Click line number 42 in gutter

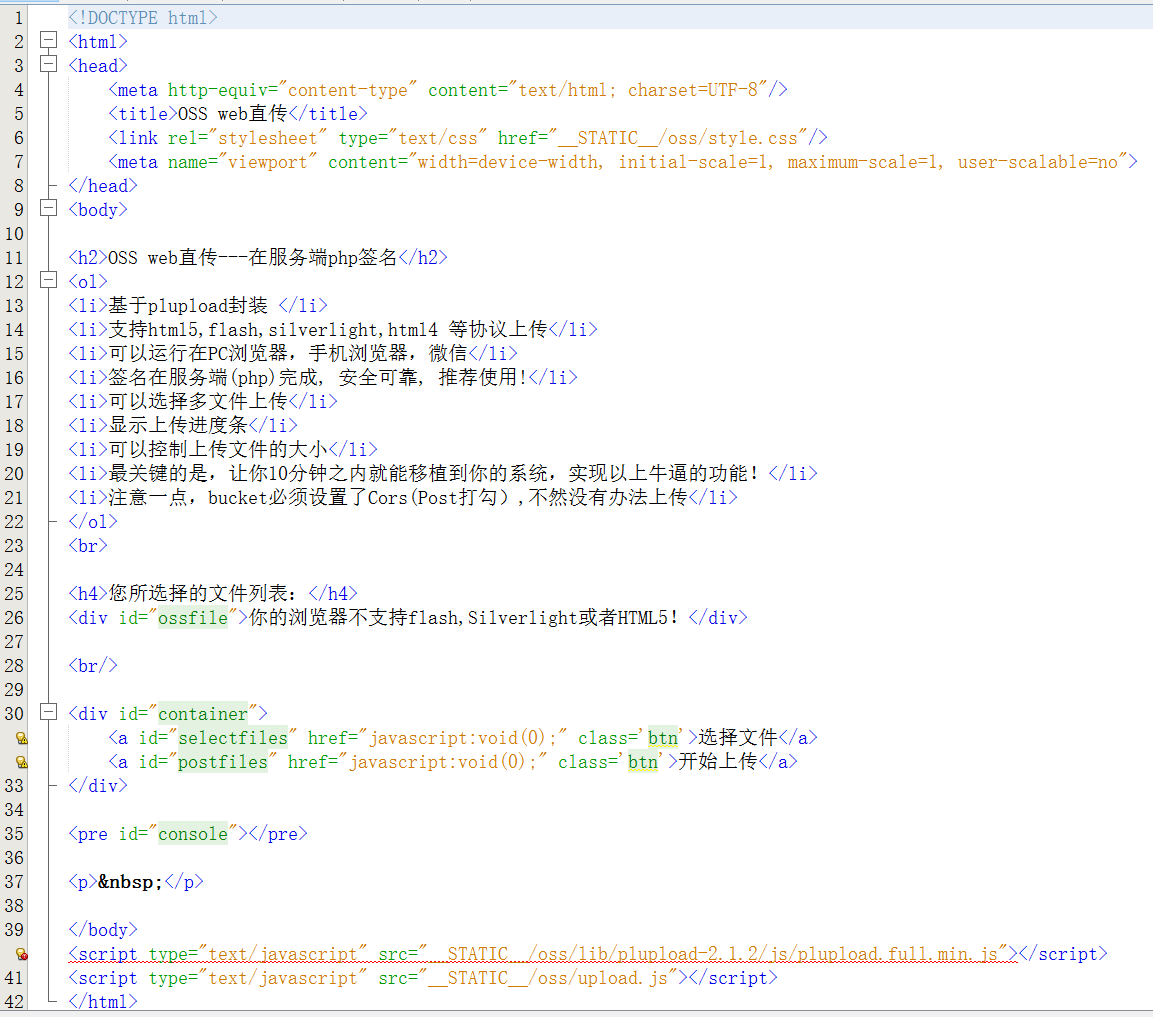tap(14, 1002)
